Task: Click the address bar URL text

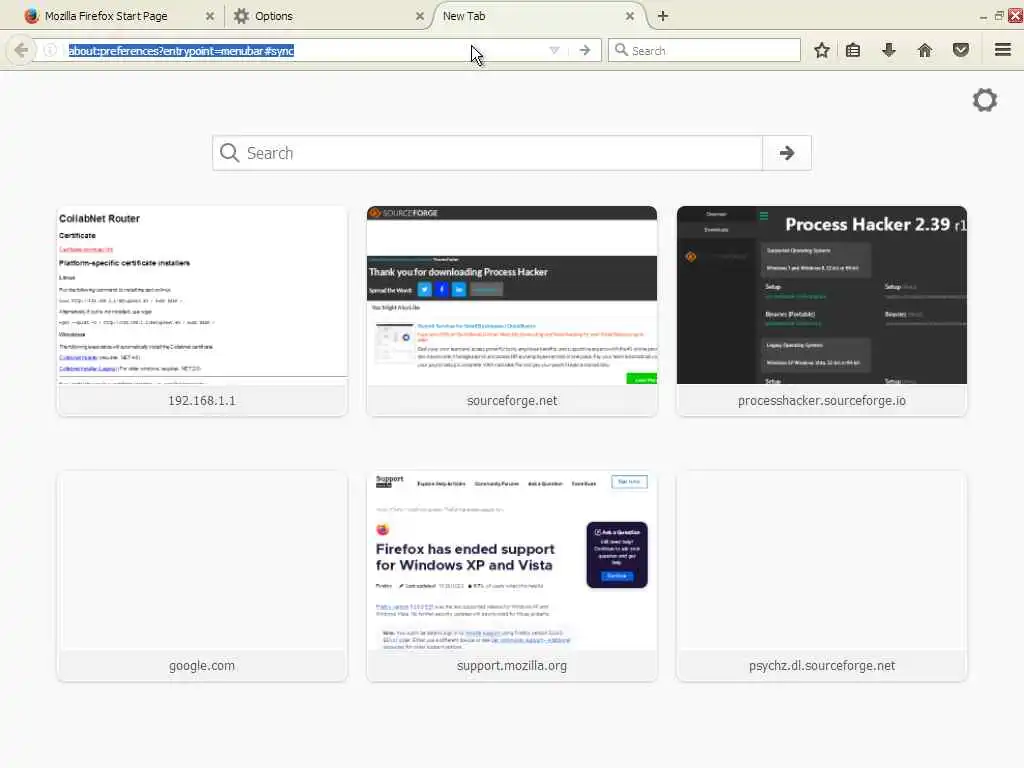Action: click(x=181, y=50)
